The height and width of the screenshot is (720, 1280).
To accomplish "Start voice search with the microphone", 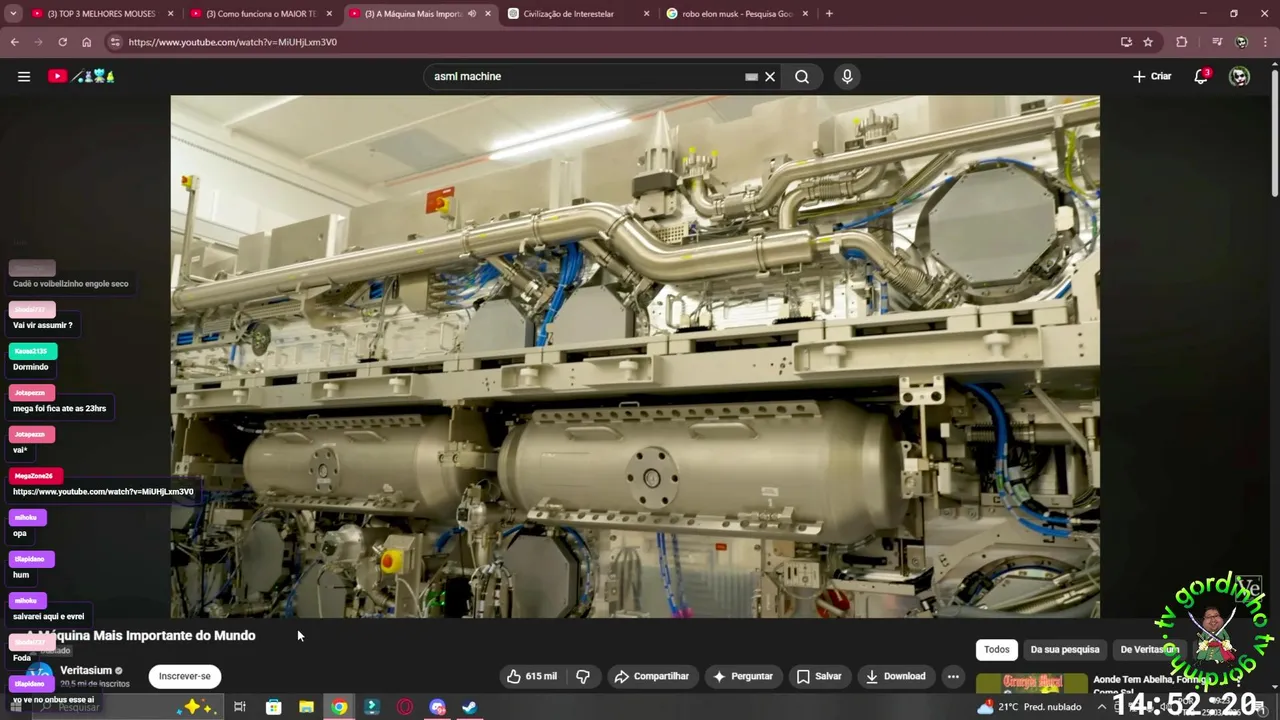I will 847,76.
